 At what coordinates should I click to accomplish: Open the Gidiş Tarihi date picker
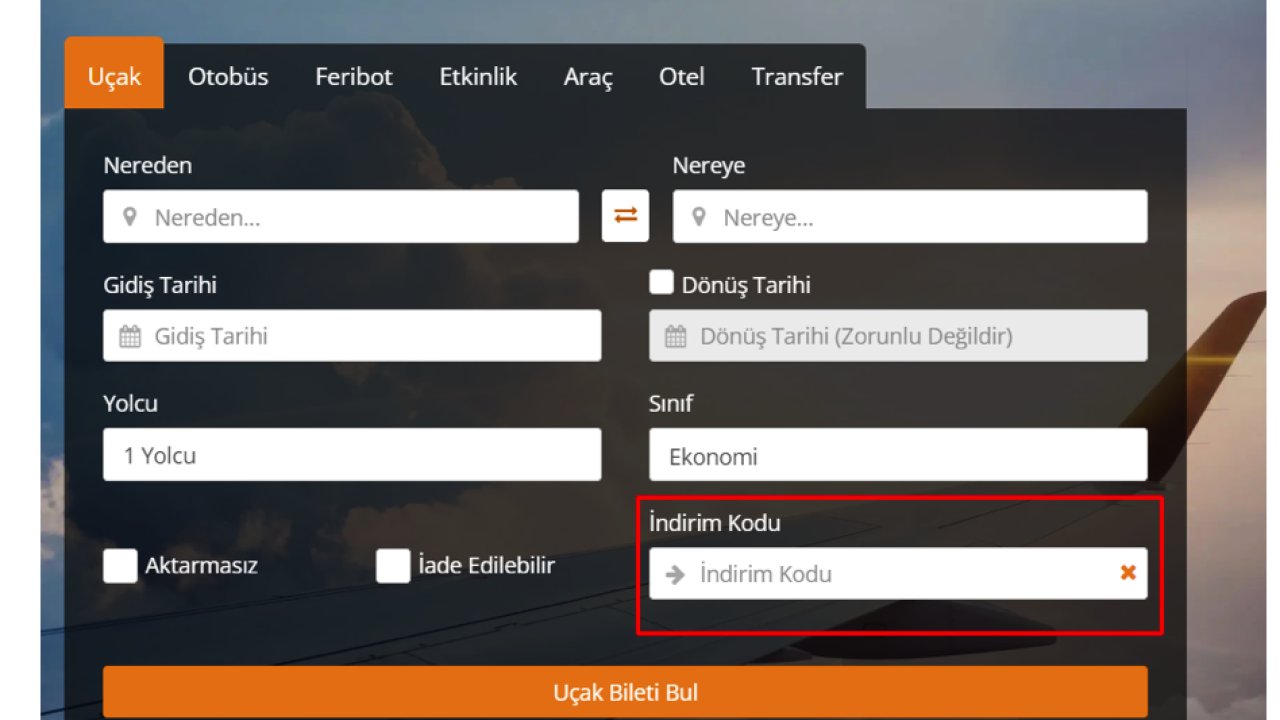point(352,336)
